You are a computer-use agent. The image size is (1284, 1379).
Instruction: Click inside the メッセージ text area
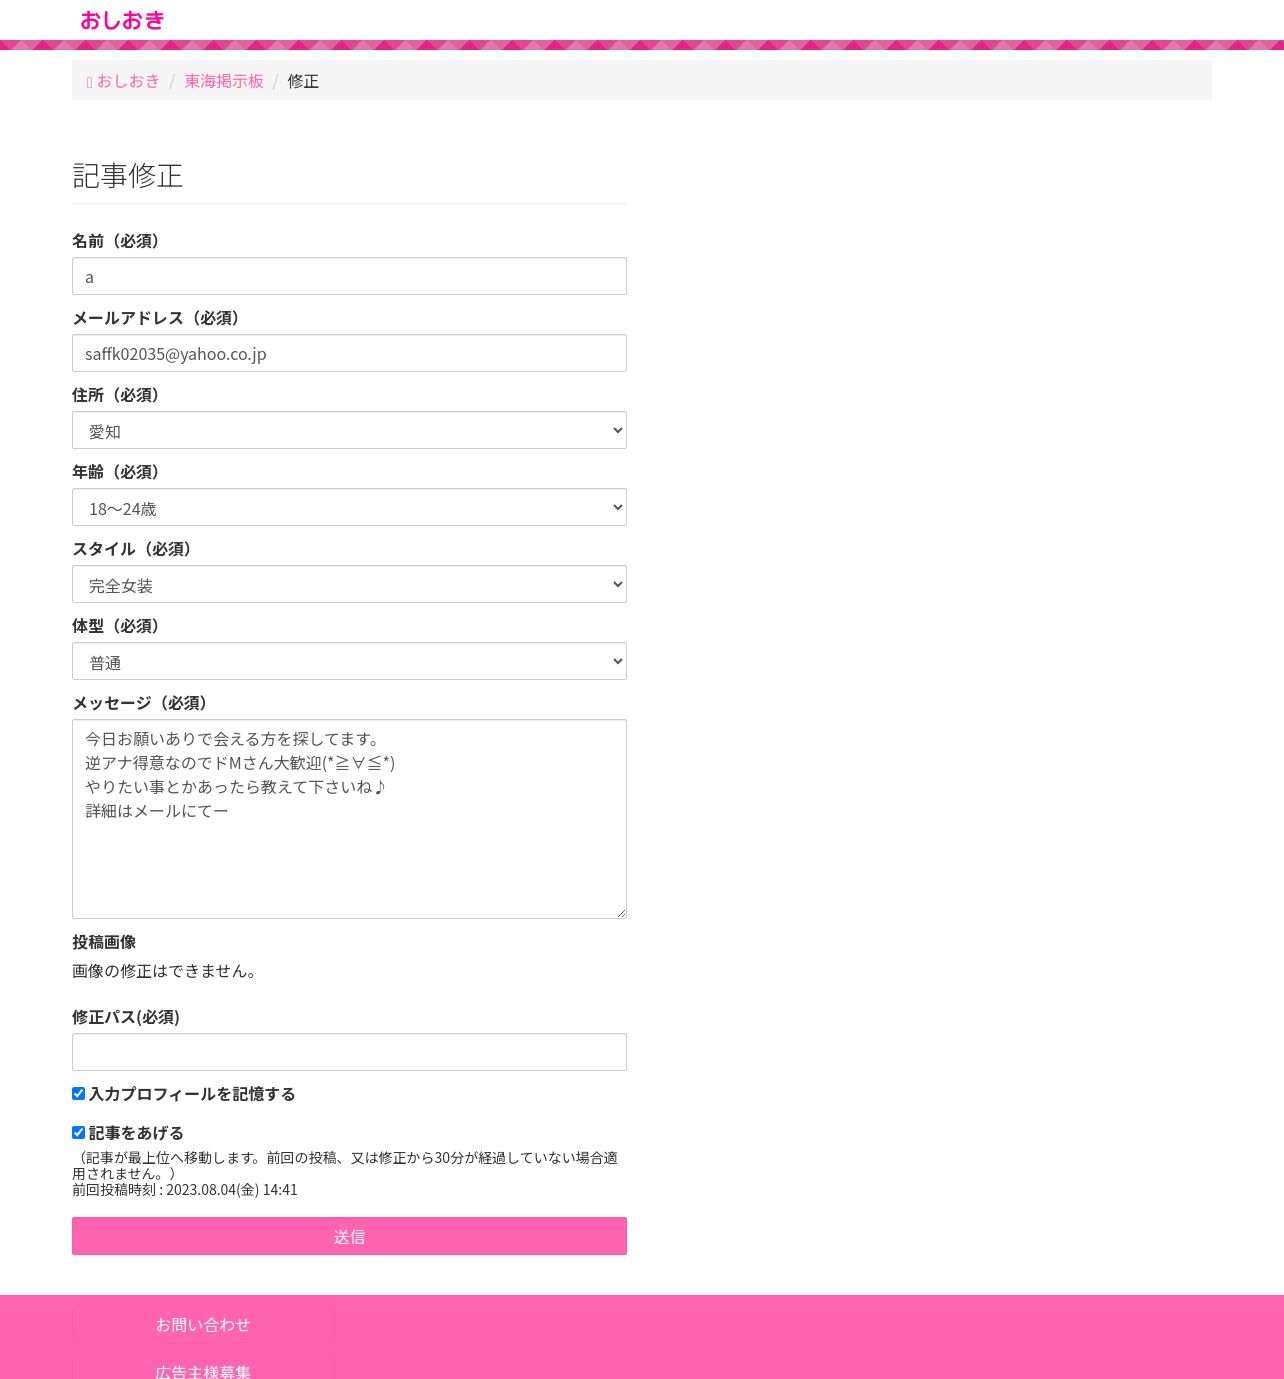click(349, 819)
